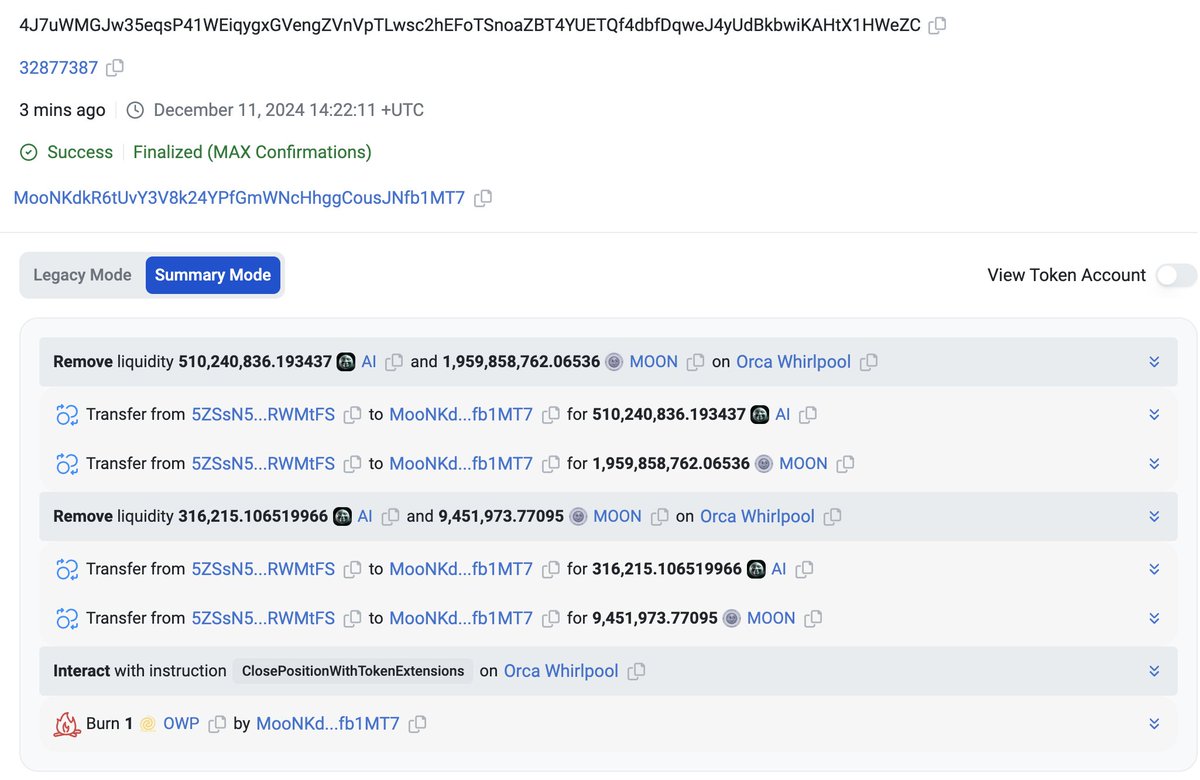Click the ClosePositionWithTokenExtensions instruction badge
The image size is (1200, 780).
(x=353, y=671)
